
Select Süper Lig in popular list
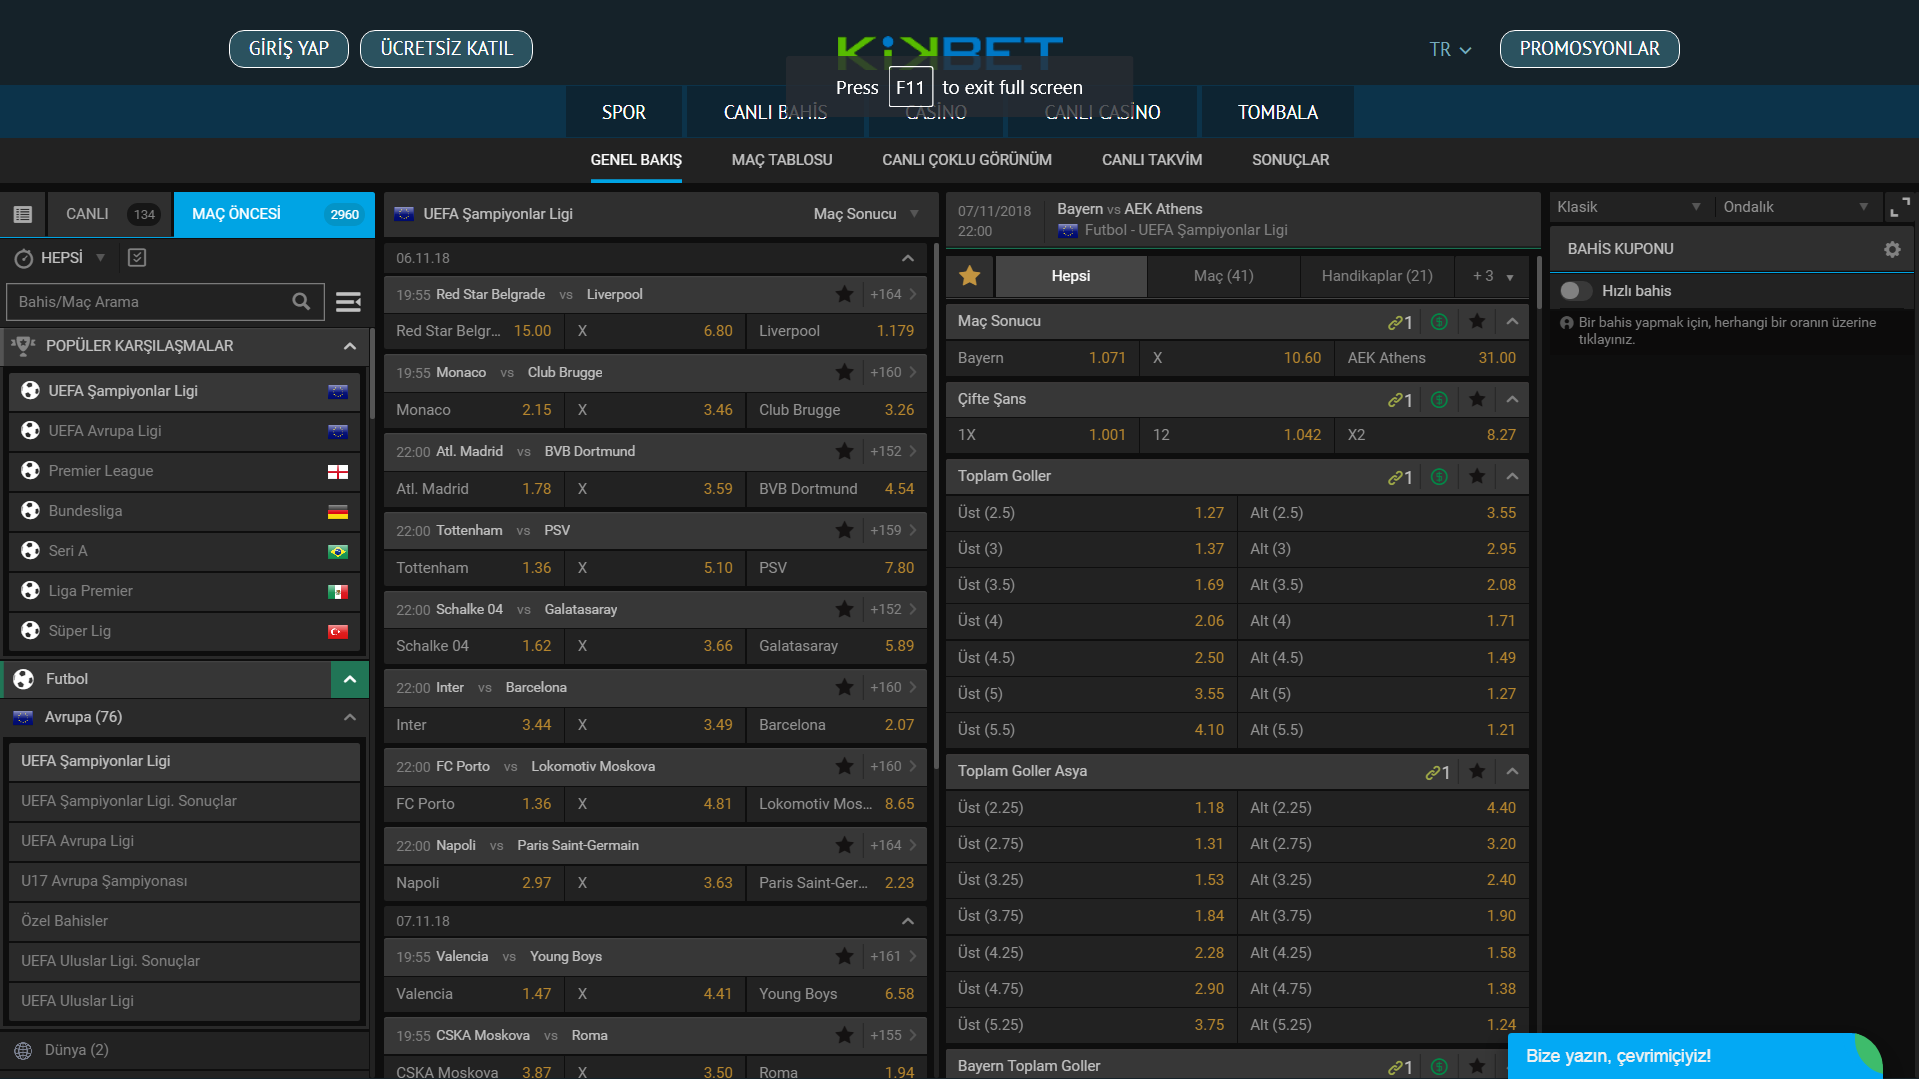pos(184,631)
